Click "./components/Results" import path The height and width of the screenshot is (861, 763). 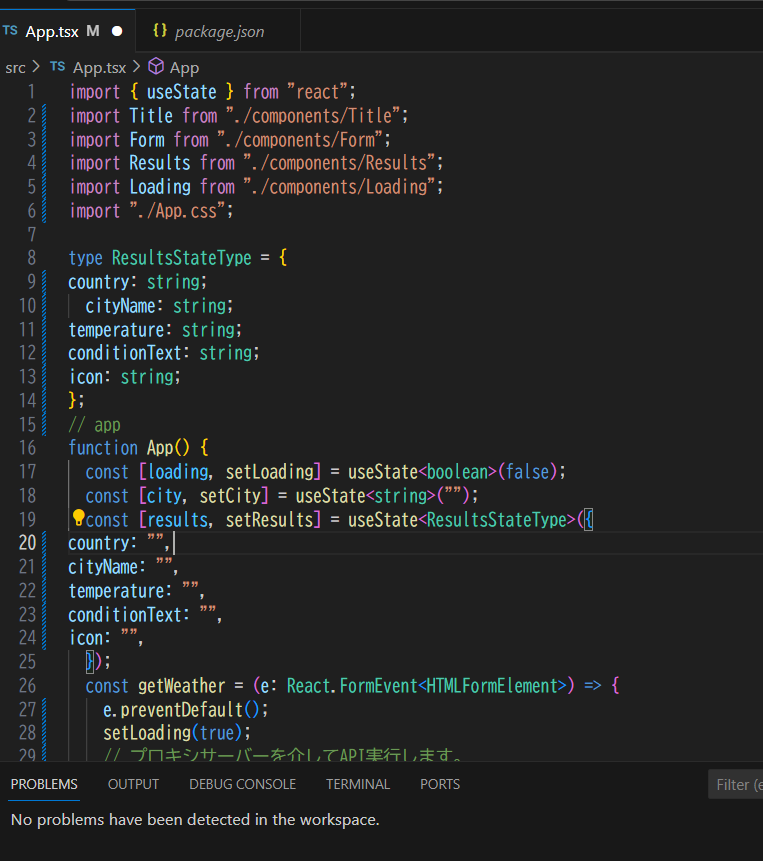339,163
